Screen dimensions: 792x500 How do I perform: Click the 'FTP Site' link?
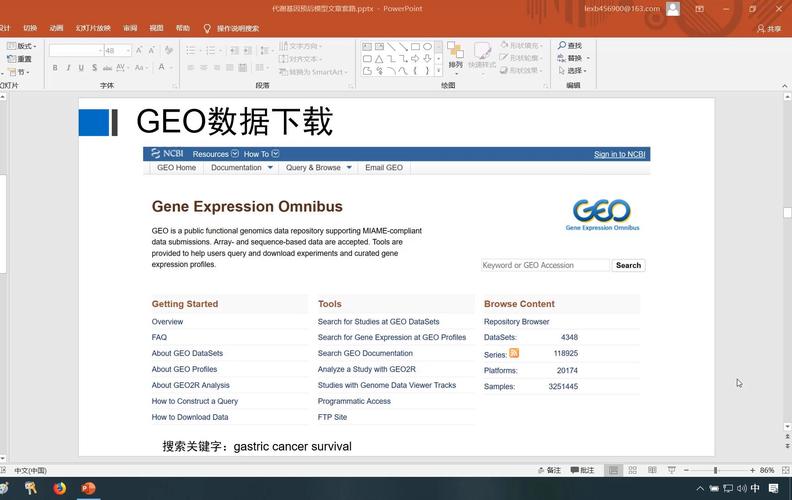click(332, 417)
